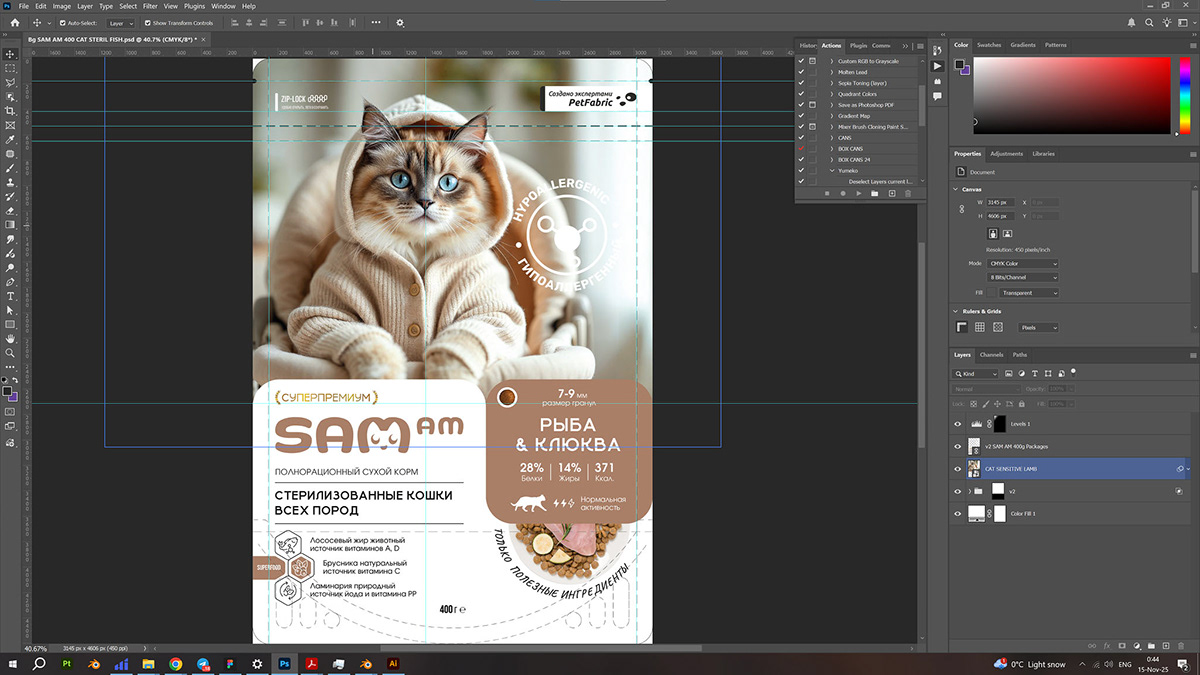The height and width of the screenshot is (675, 1200).
Task: Click the Play selection button in Actions panel
Action: point(859,194)
